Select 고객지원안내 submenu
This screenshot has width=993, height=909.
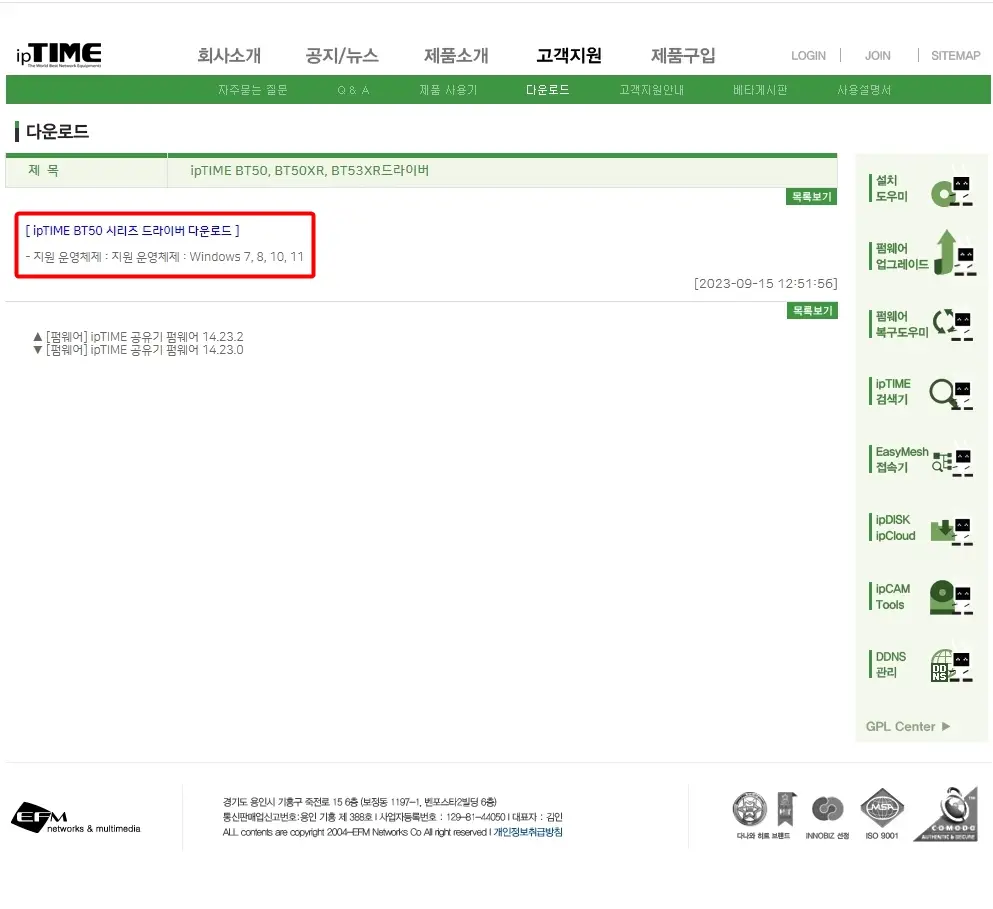[x=652, y=90]
